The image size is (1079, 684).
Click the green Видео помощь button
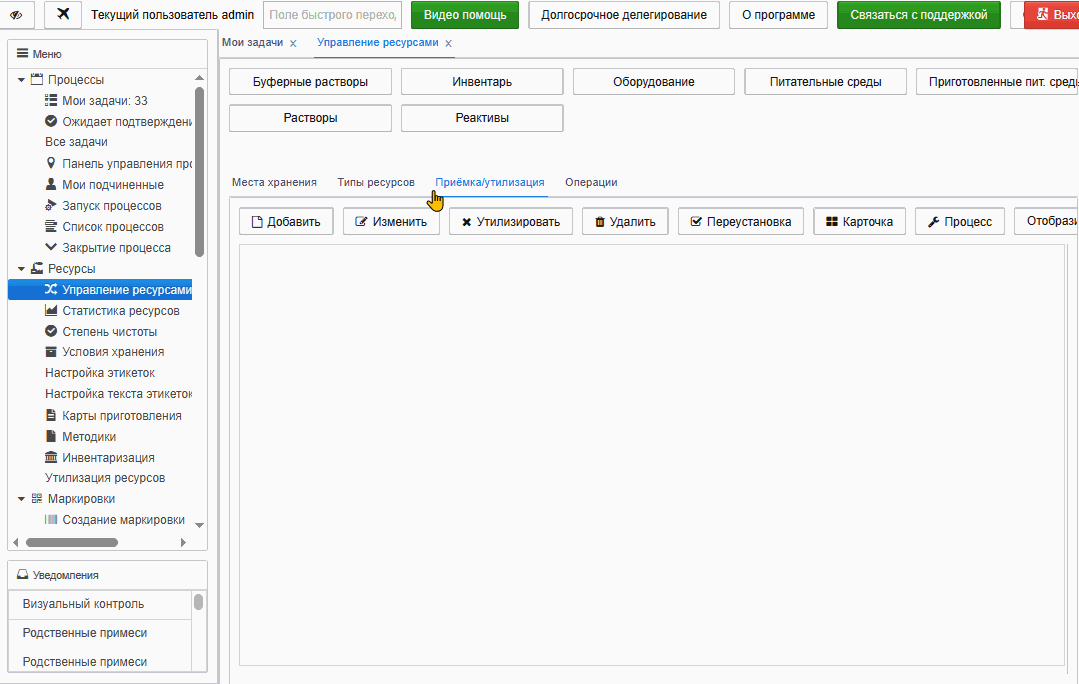pyautogui.click(x=464, y=14)
